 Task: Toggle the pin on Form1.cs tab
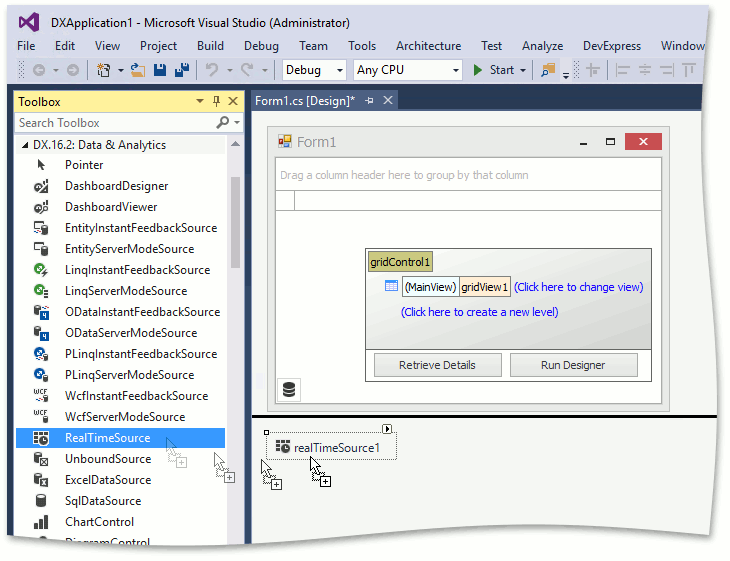(x=370, y=101)
